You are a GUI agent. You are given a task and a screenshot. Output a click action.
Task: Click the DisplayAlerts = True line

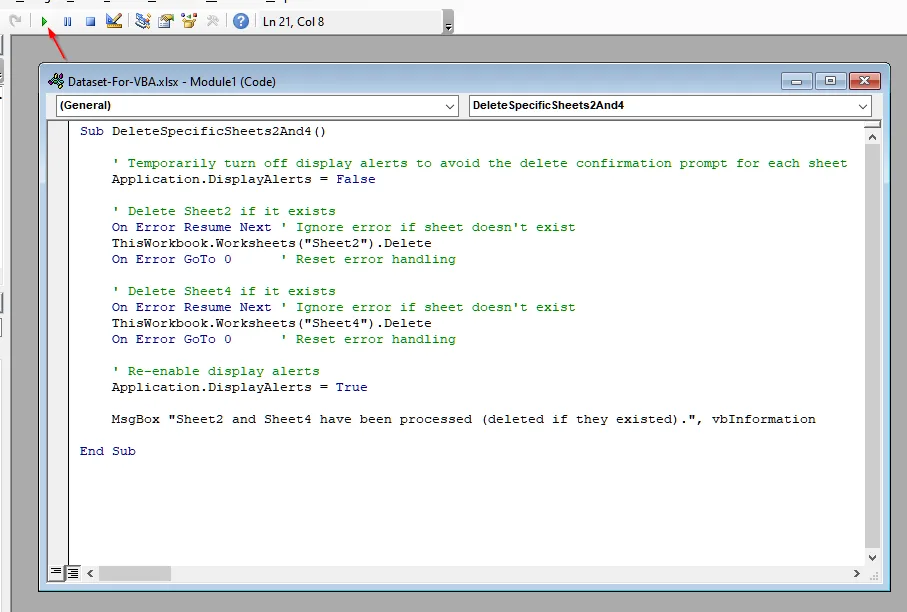(239, 387)
